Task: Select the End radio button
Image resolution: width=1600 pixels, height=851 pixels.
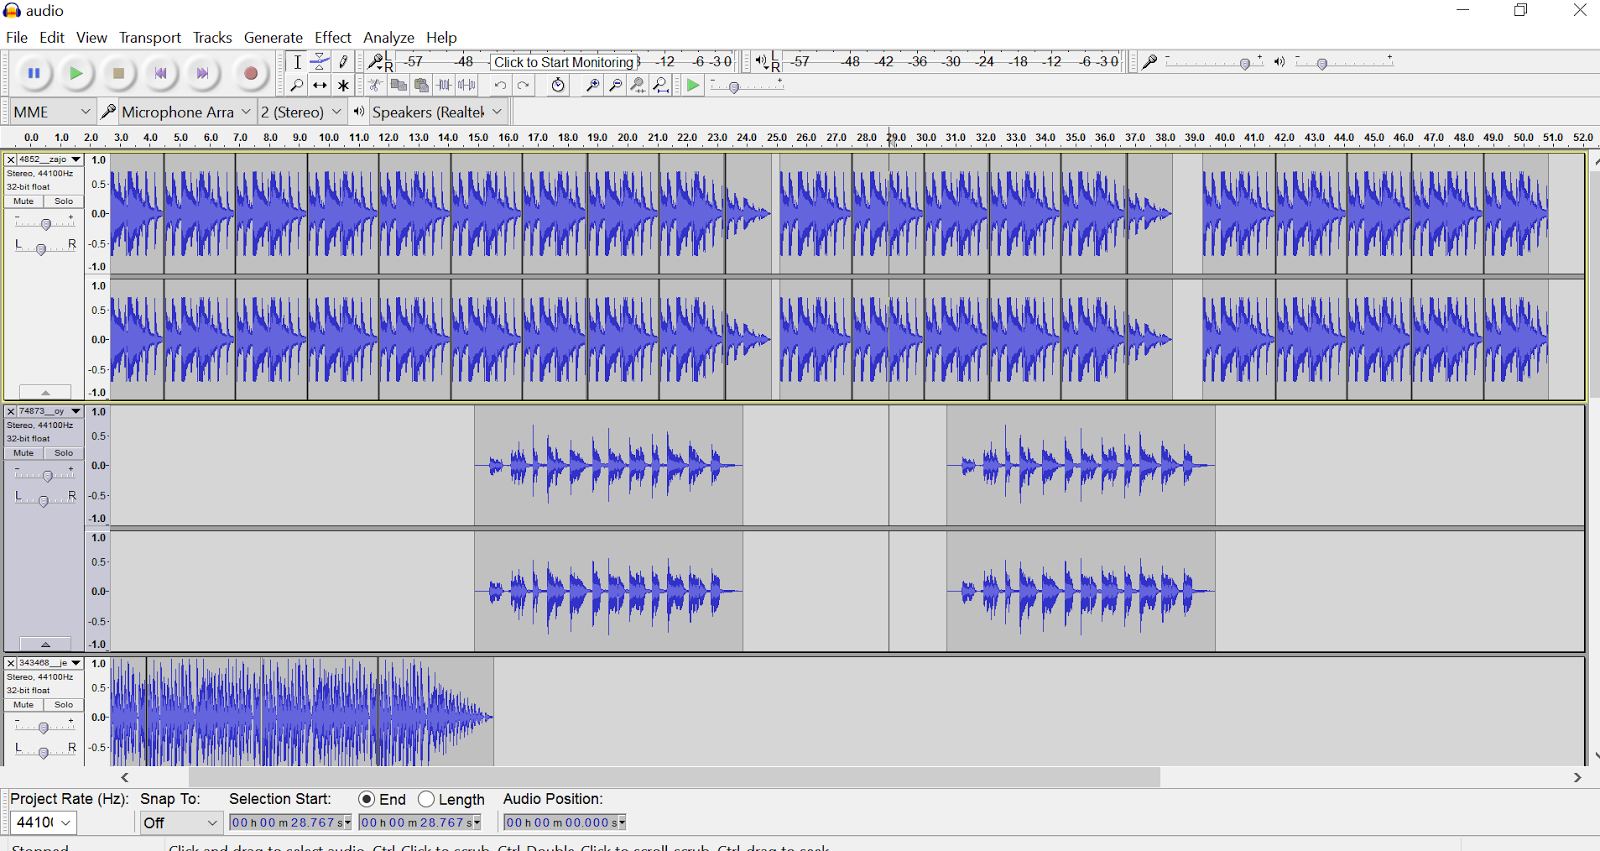Action: pyautogui.click(x=367, y=799)
